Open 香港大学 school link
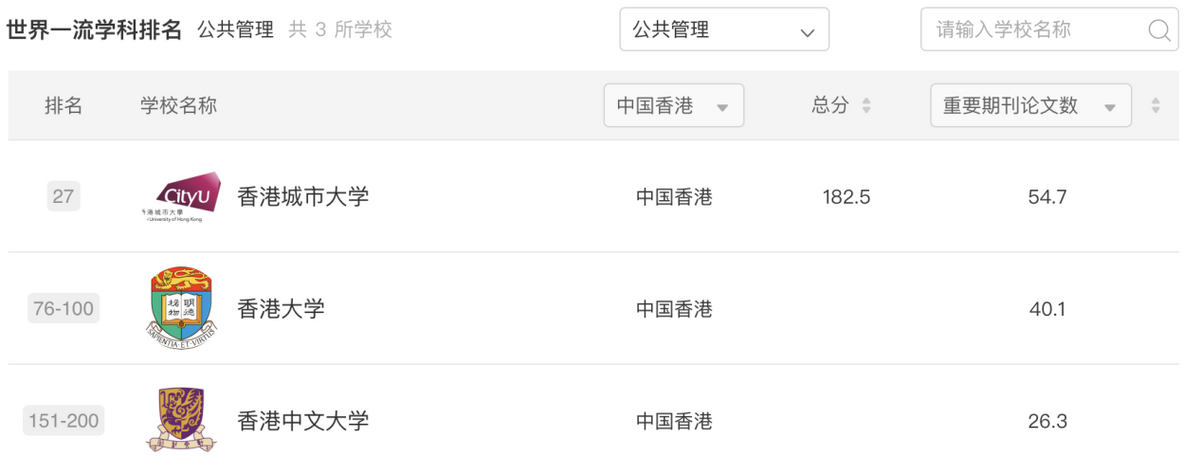This screenshot has height=475, width=1200. pyautogui.click(x=281, y=309)
